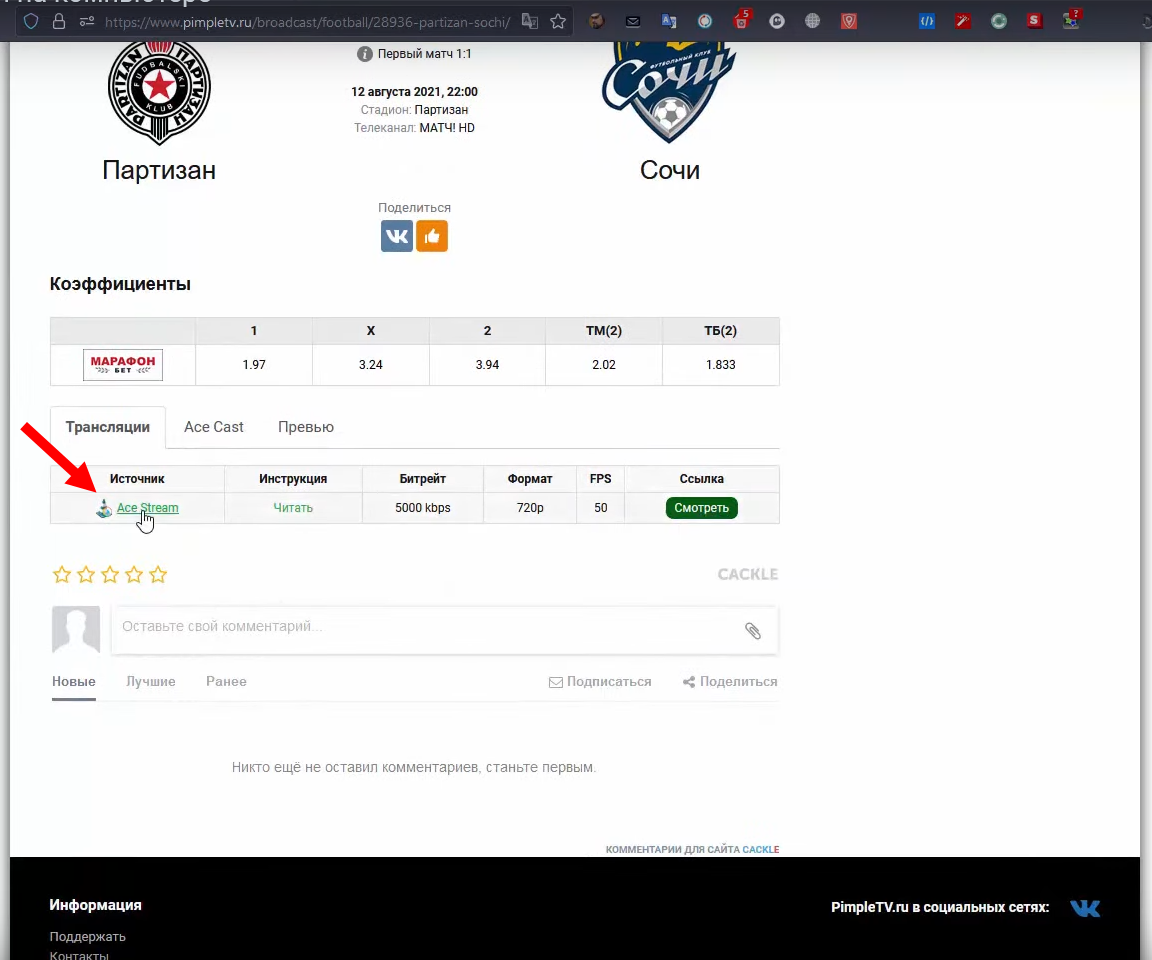Click the Partizan club logo

[159, 92]
